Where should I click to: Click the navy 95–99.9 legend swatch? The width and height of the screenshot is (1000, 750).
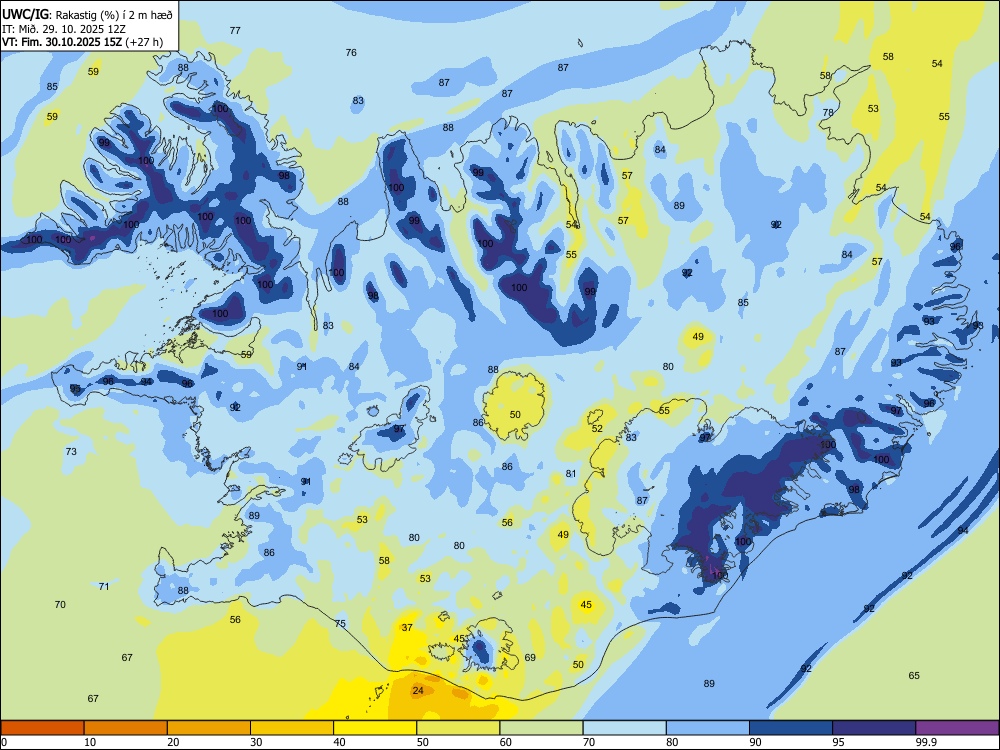[x=874, y=728]
